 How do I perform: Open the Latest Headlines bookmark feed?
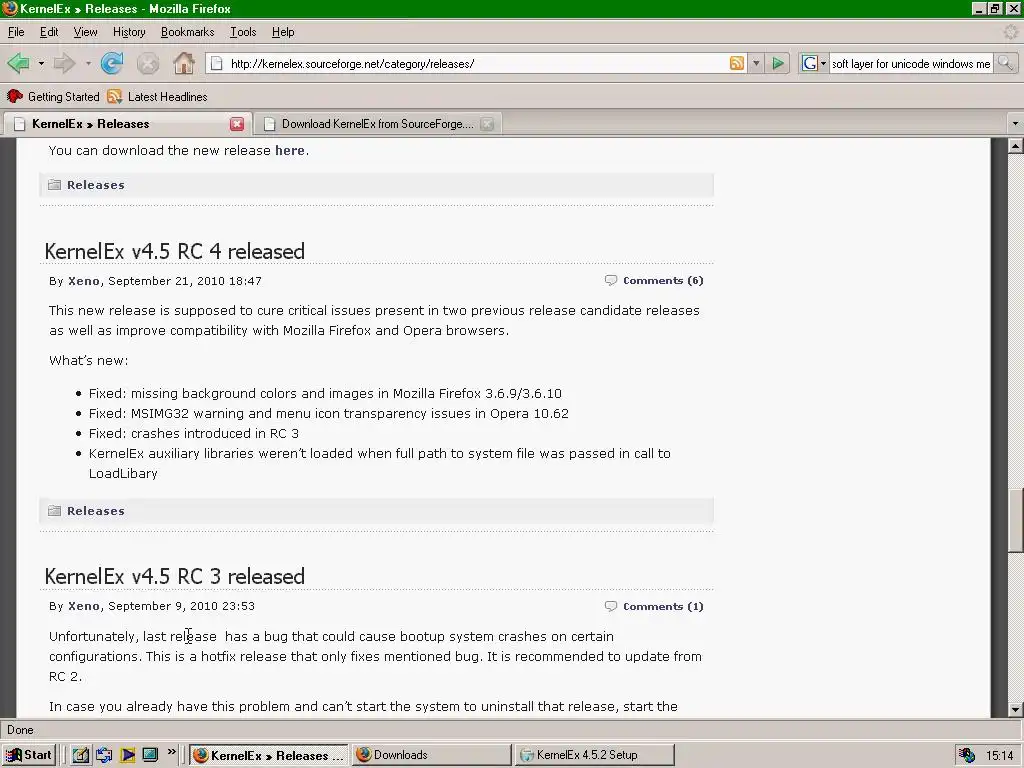(157, 97)
